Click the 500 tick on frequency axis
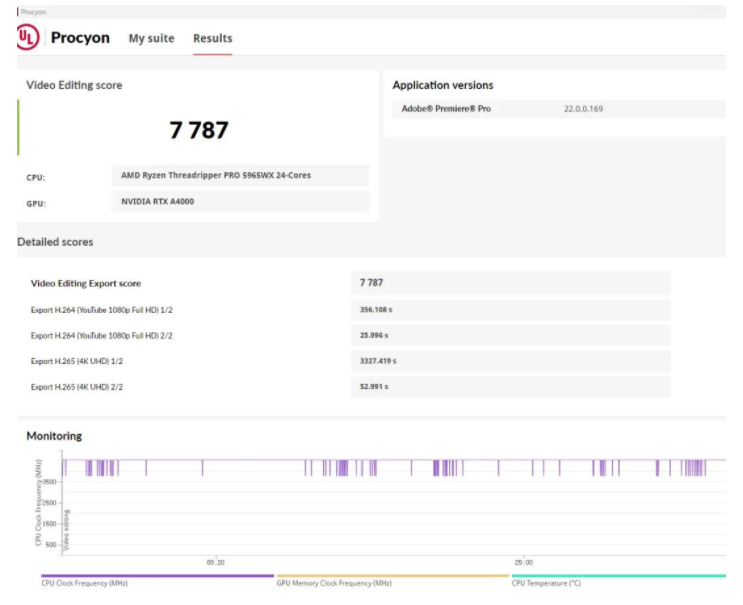Image resolution: width=743 pixels, height=605 pixels. coord(51,544)
